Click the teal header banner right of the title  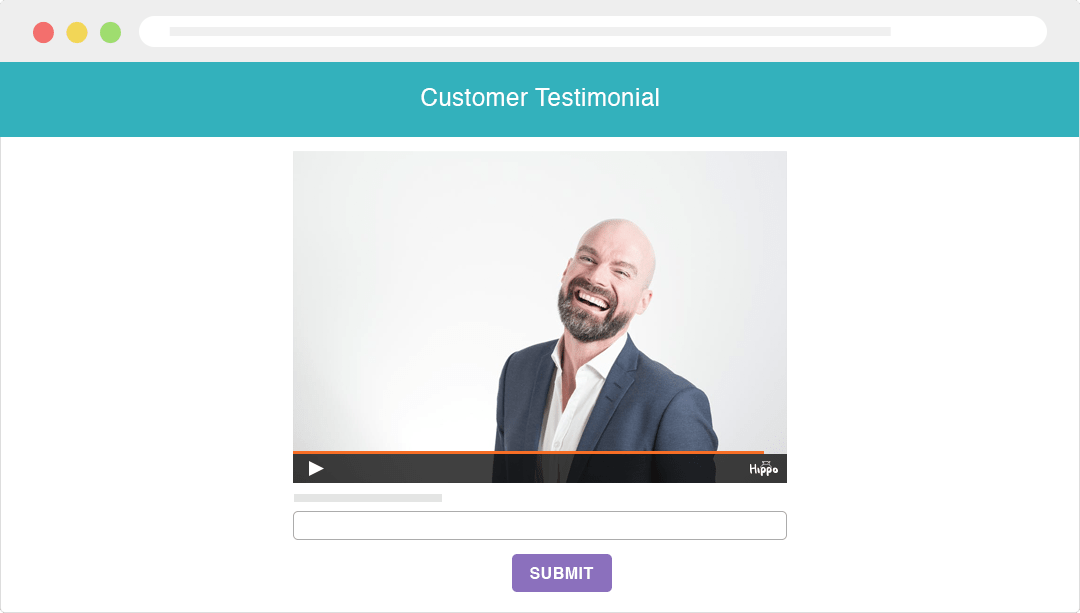click(x=869, y=99)
